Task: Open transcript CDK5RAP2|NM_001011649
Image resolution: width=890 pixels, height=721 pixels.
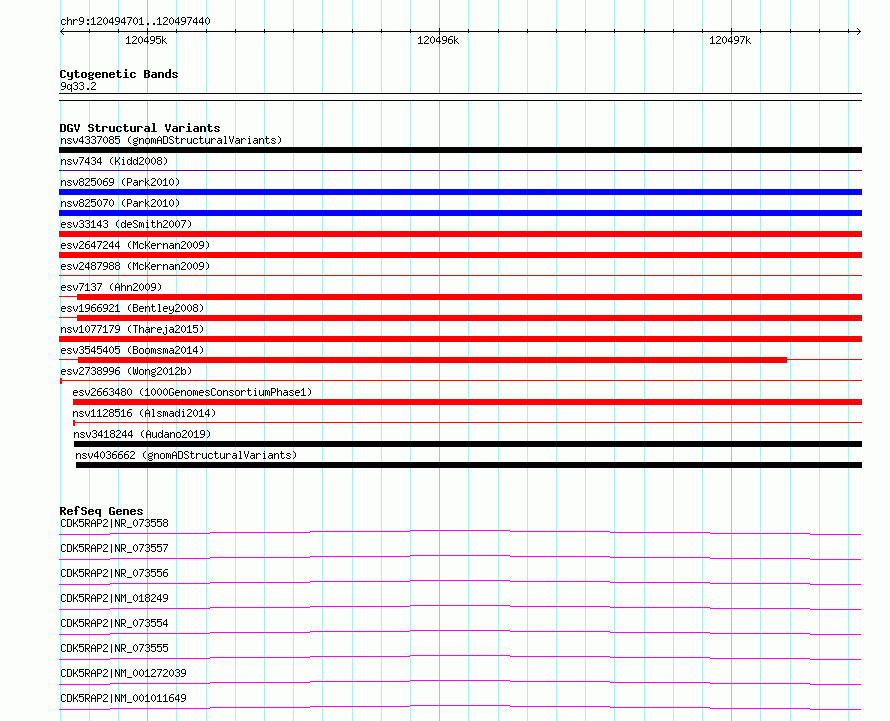Action: tap(123, 698)
